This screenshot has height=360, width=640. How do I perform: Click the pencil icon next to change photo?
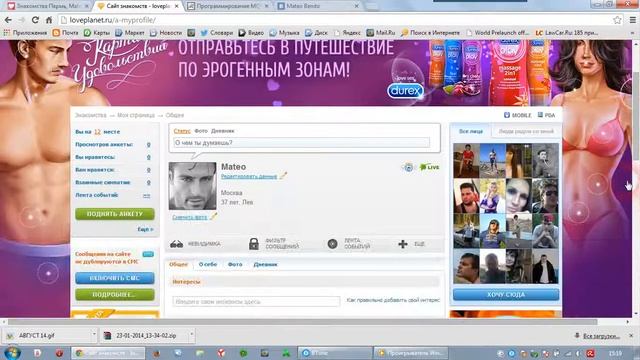(213, 216)
